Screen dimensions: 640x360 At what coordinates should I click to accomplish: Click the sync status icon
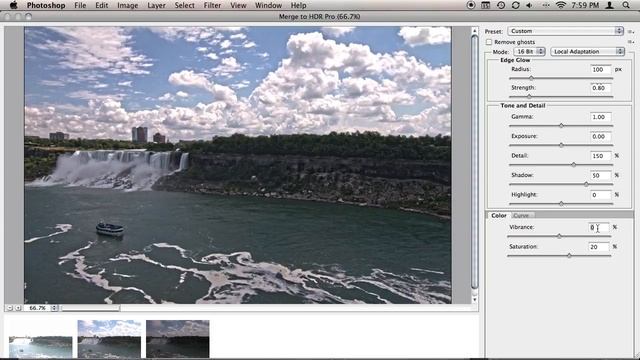click(516, 5)
